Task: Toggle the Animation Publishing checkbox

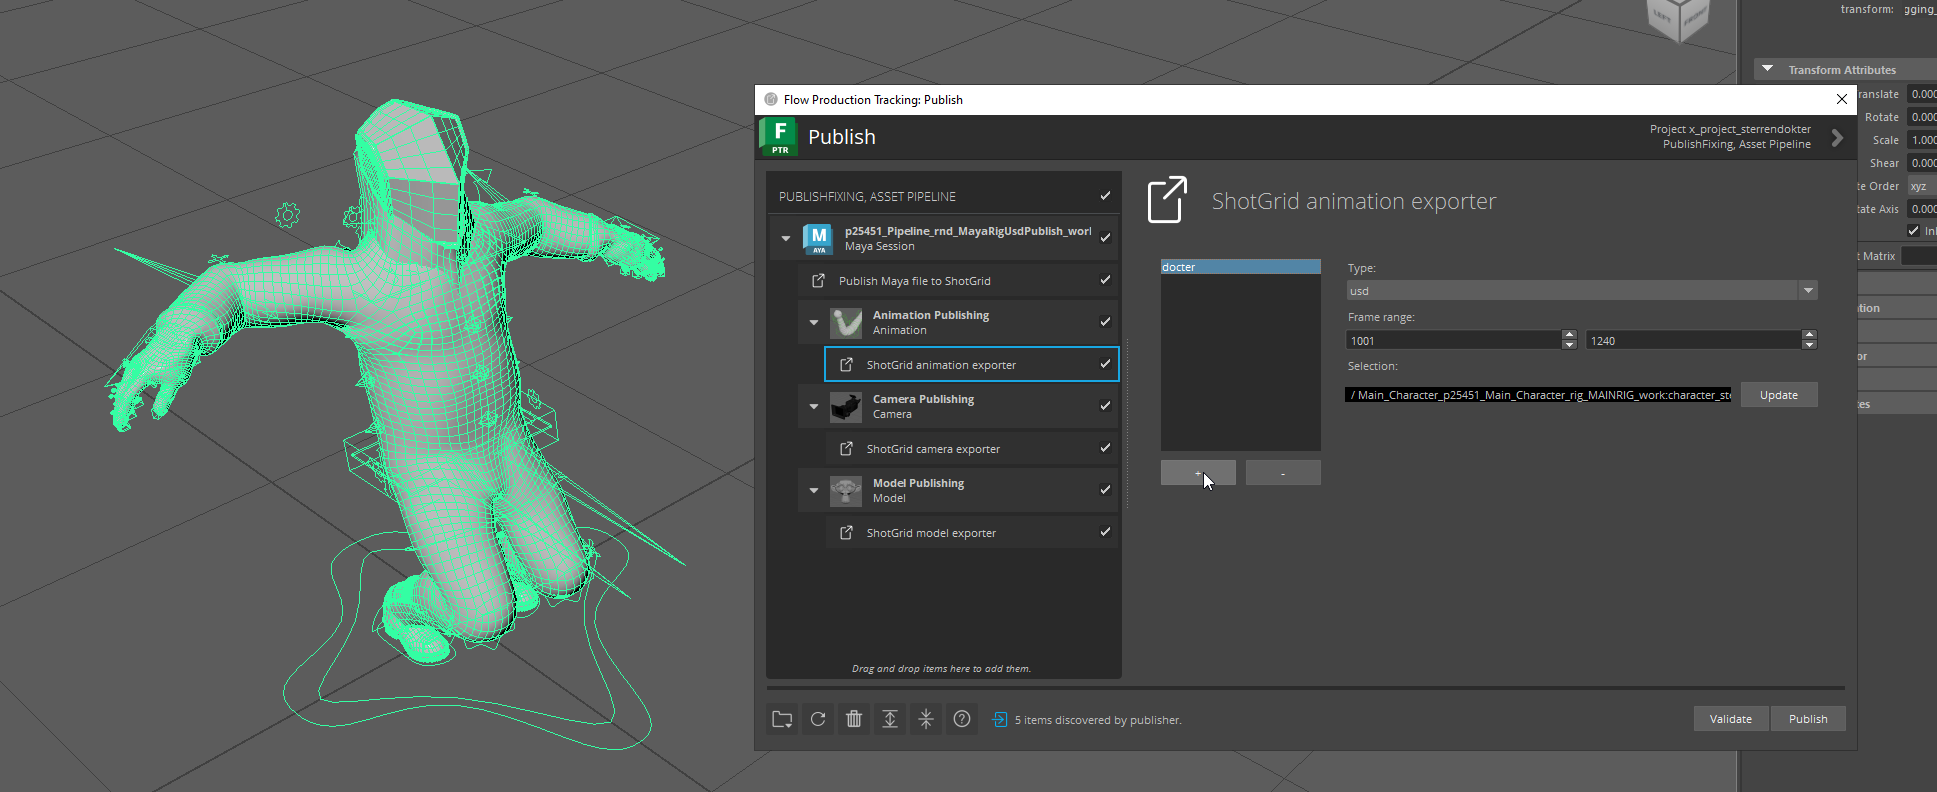Action: (1105, 322)
